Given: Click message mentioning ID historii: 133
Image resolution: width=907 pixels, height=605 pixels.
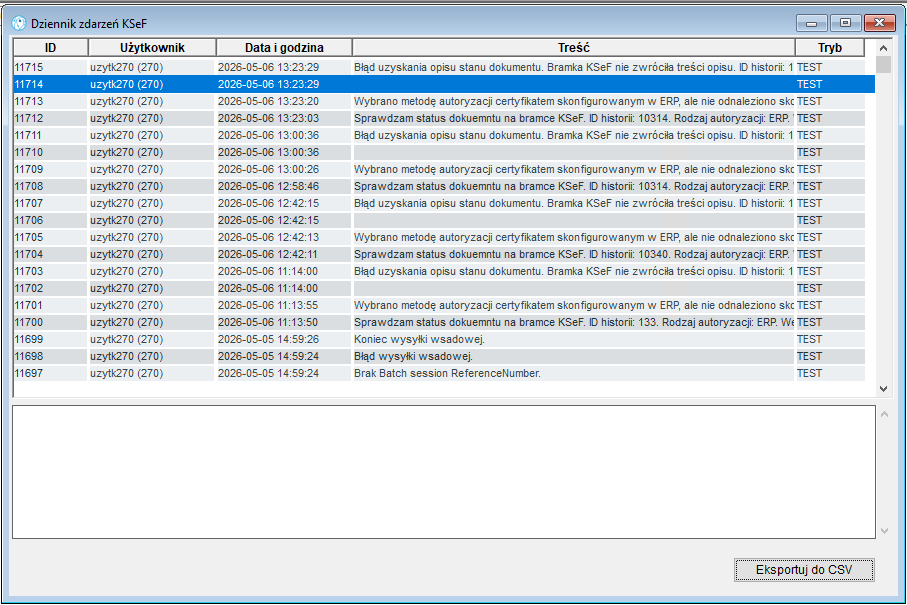Looking at the screenshot, I should 573,322.
